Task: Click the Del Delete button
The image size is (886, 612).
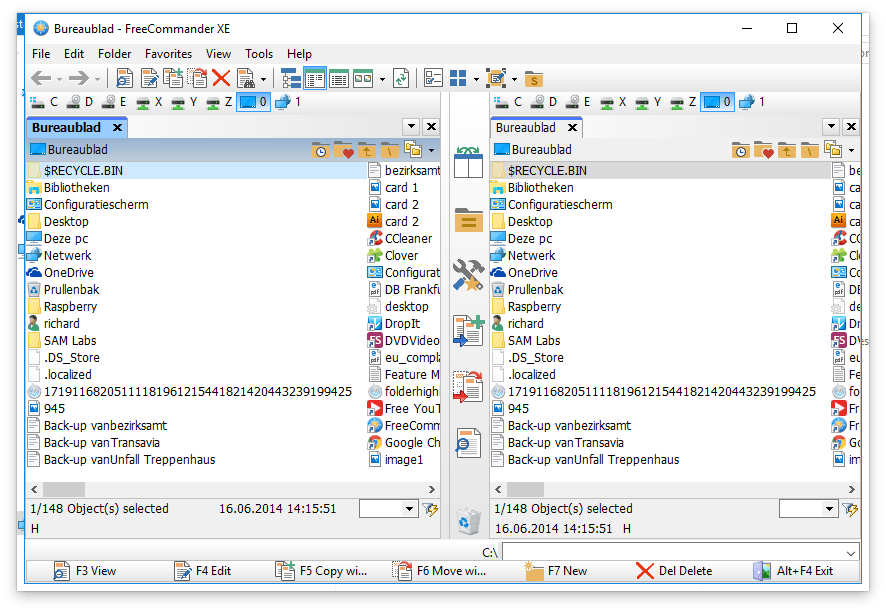Action: (674, 571)
